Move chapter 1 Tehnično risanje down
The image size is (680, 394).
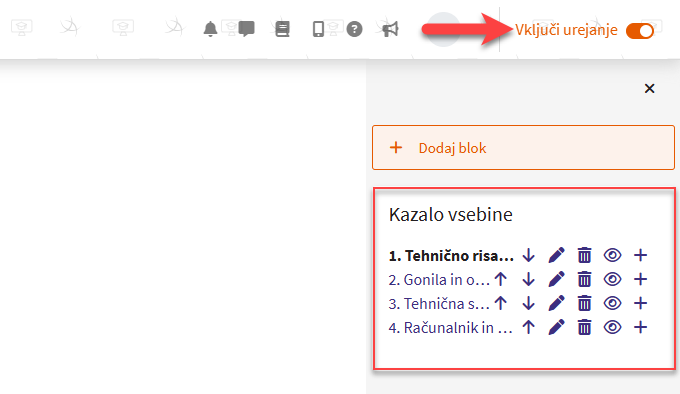click(528, 255)
